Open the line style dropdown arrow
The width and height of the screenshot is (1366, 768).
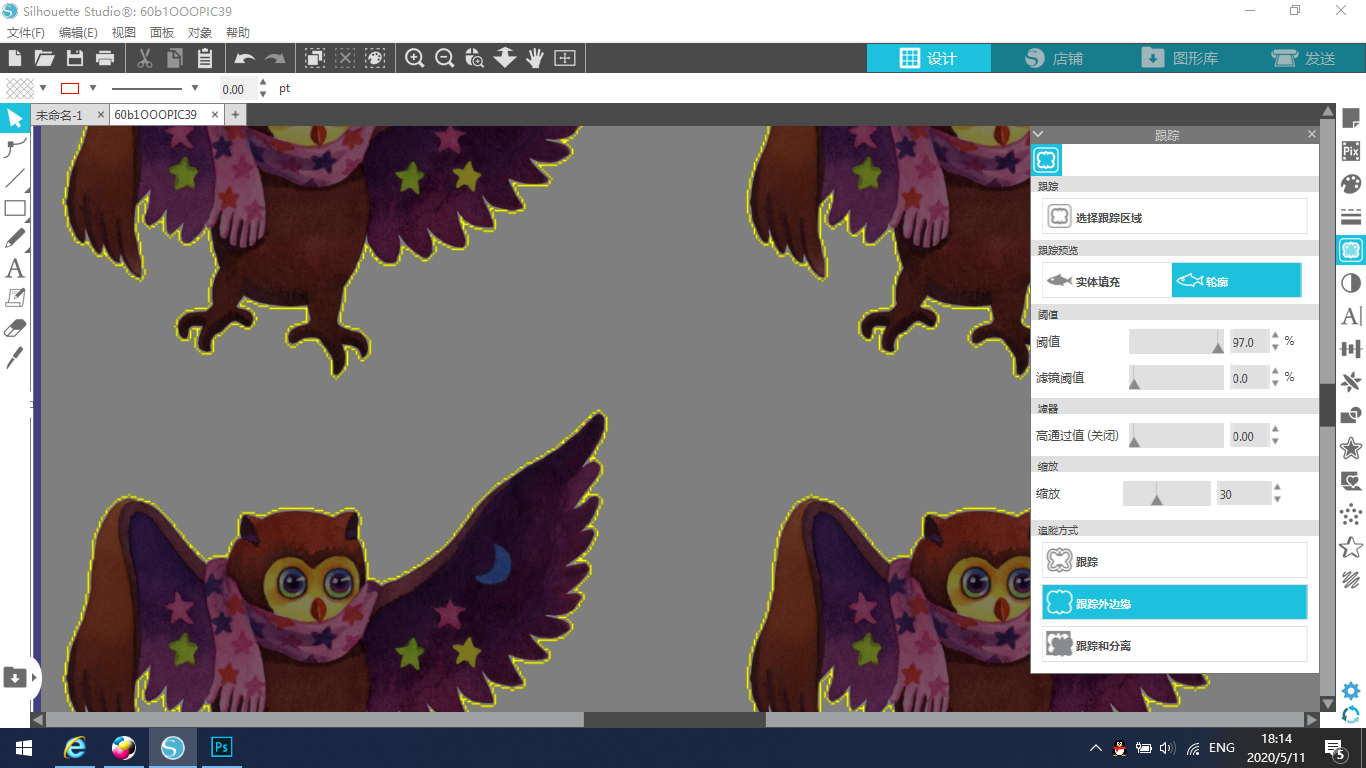(195, 88)
